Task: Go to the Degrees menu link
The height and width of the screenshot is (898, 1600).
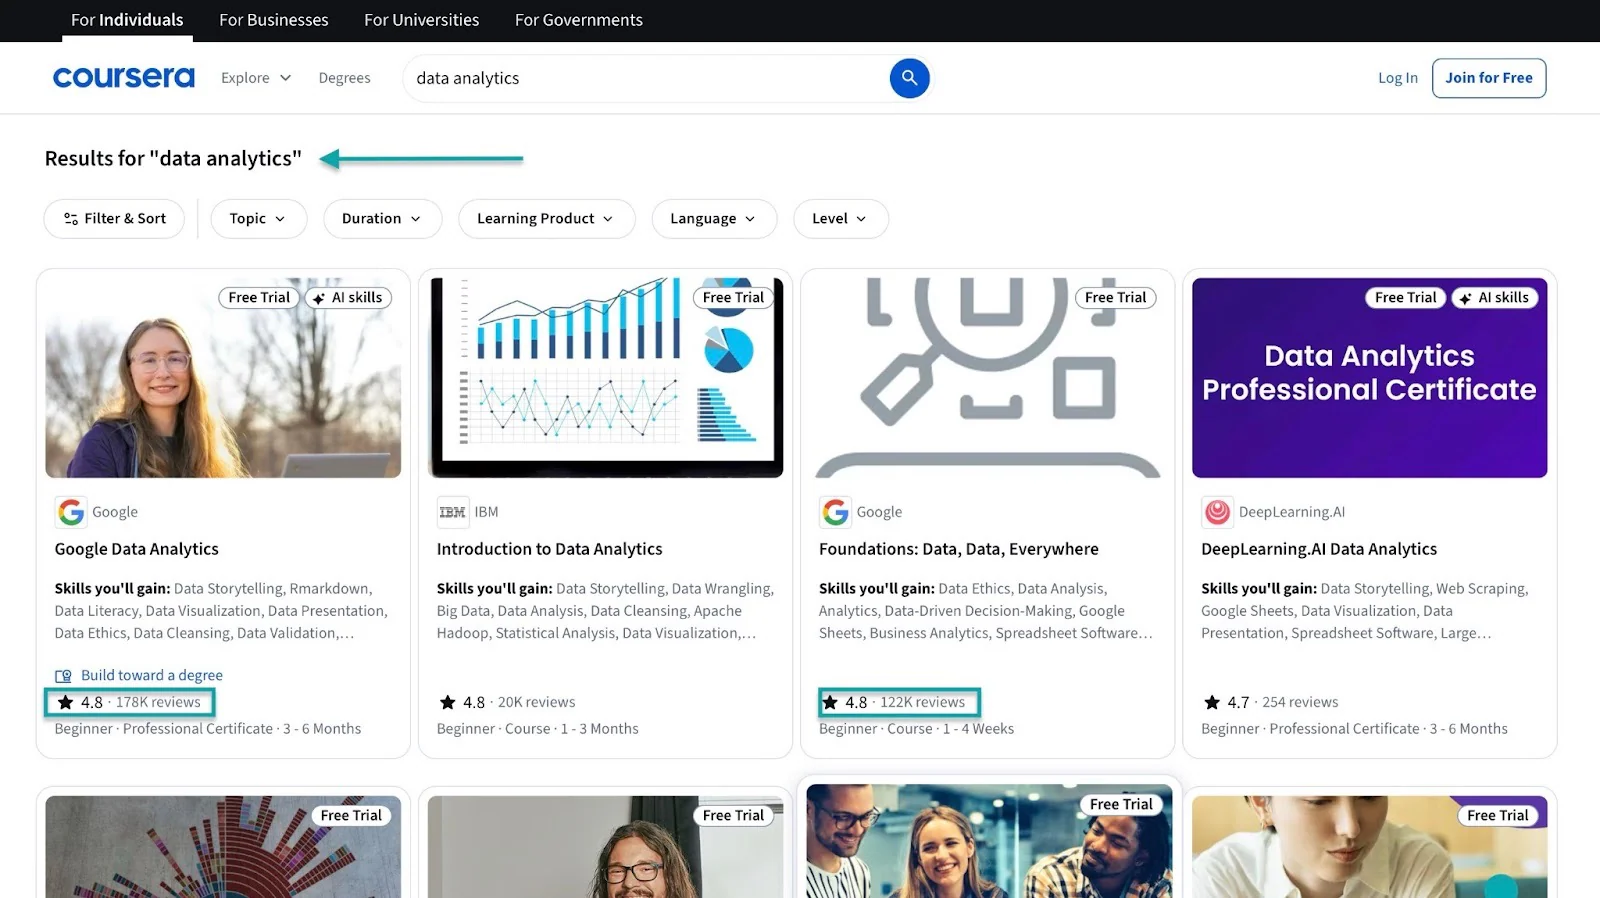Action: [x=344, y=78]
